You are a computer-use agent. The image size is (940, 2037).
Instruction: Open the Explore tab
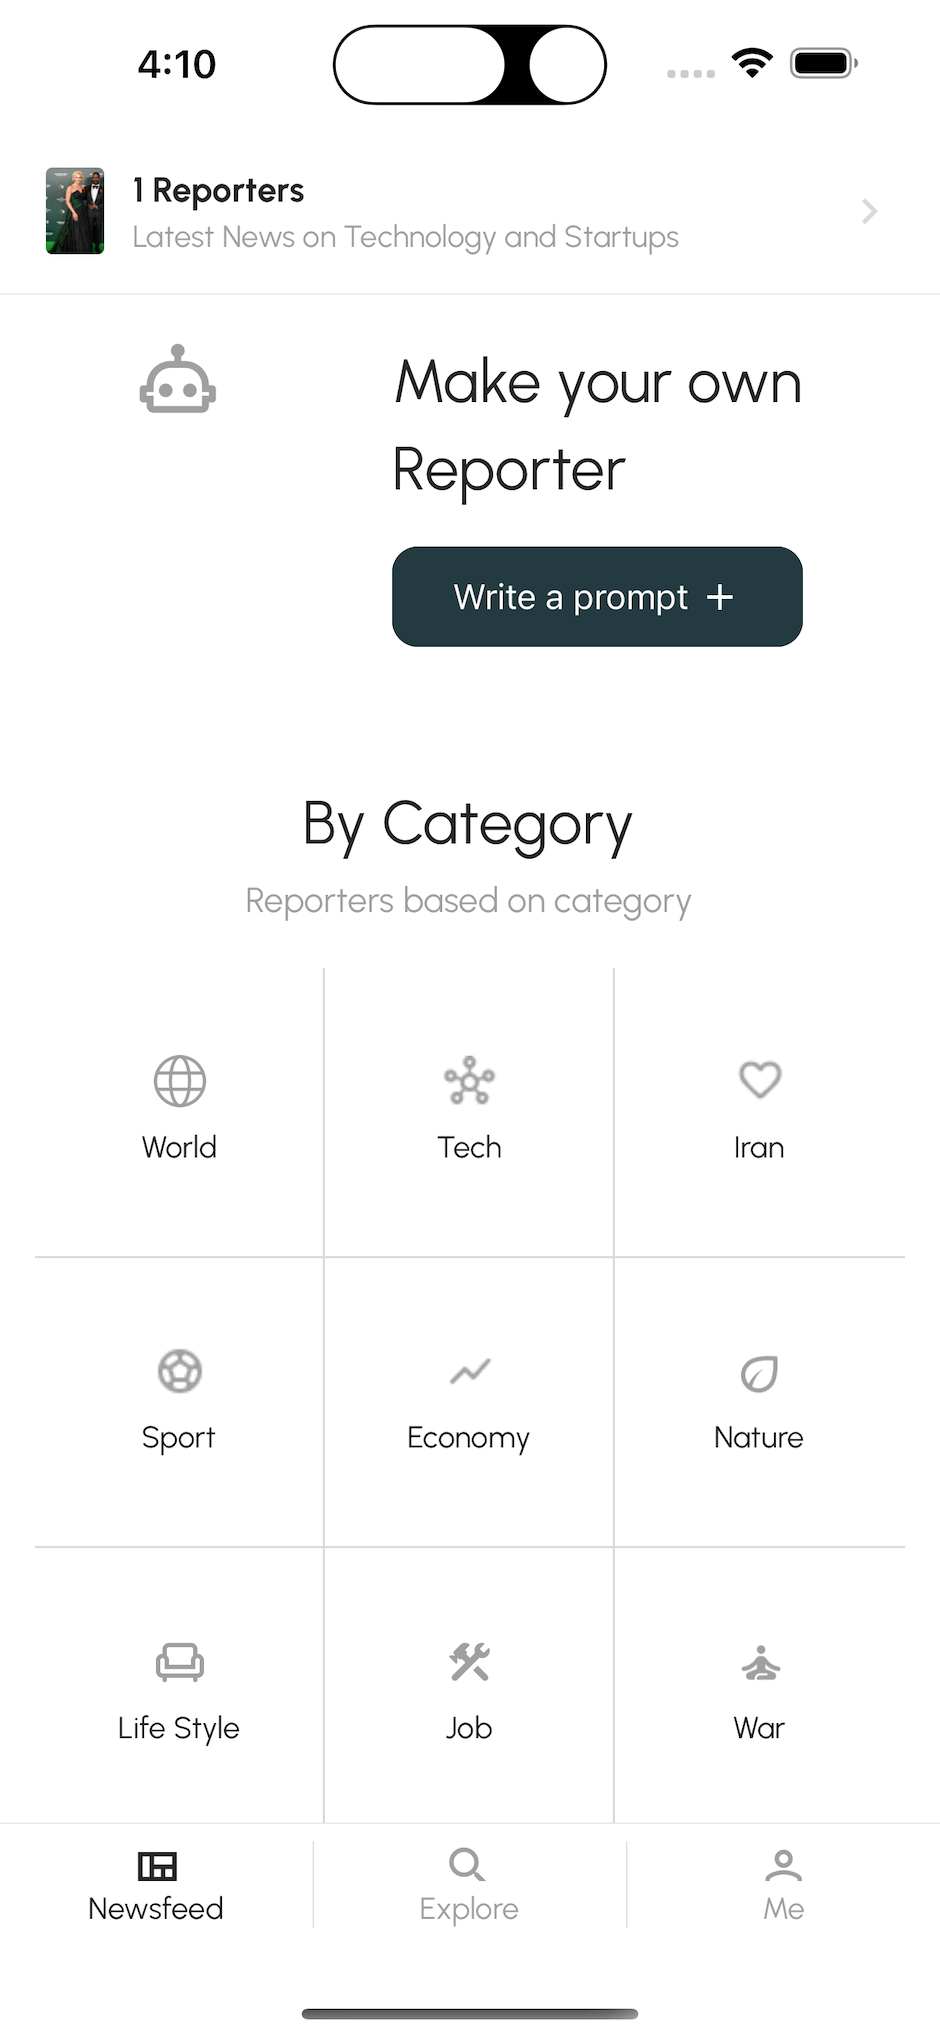click(469, 1886)
